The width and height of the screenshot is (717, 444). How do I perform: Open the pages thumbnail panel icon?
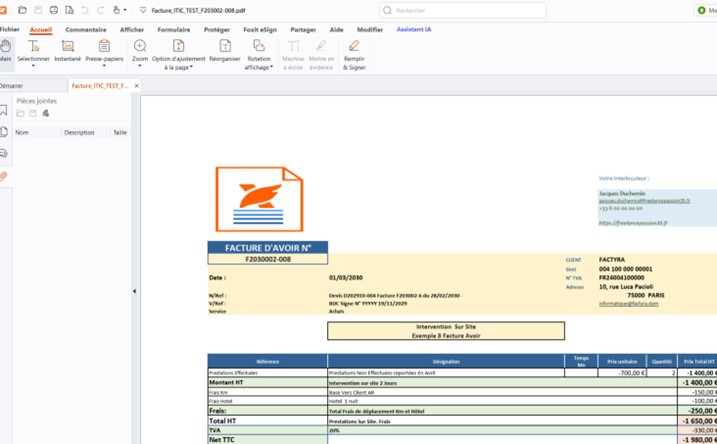pyautogui.click(x=4, y=132)
